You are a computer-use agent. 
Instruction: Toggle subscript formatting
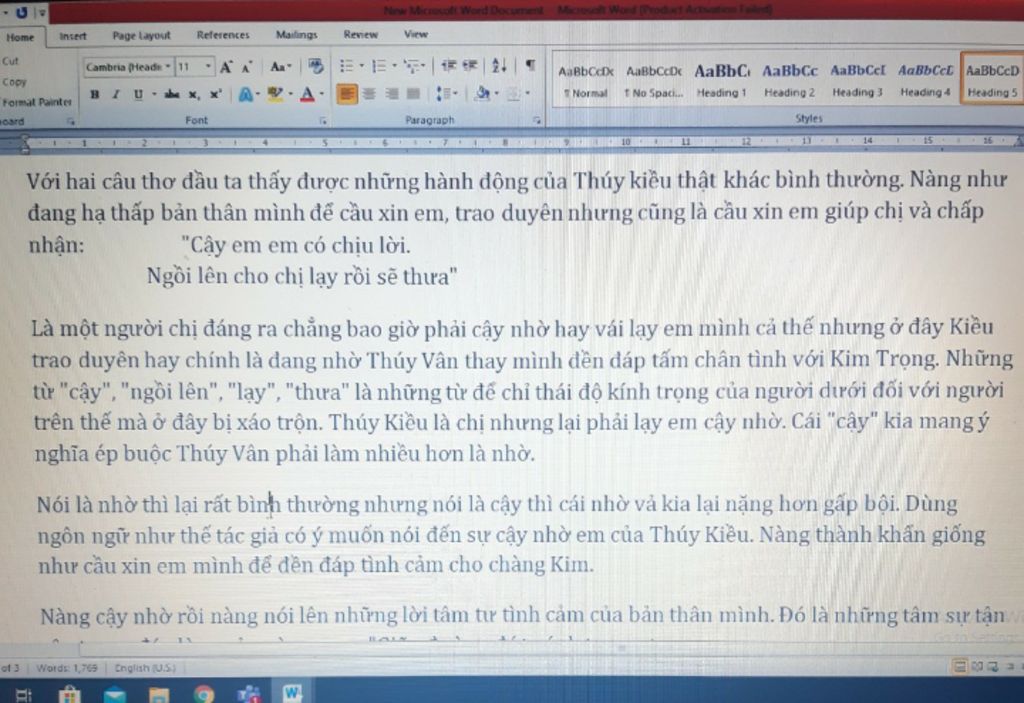(193, 95)
